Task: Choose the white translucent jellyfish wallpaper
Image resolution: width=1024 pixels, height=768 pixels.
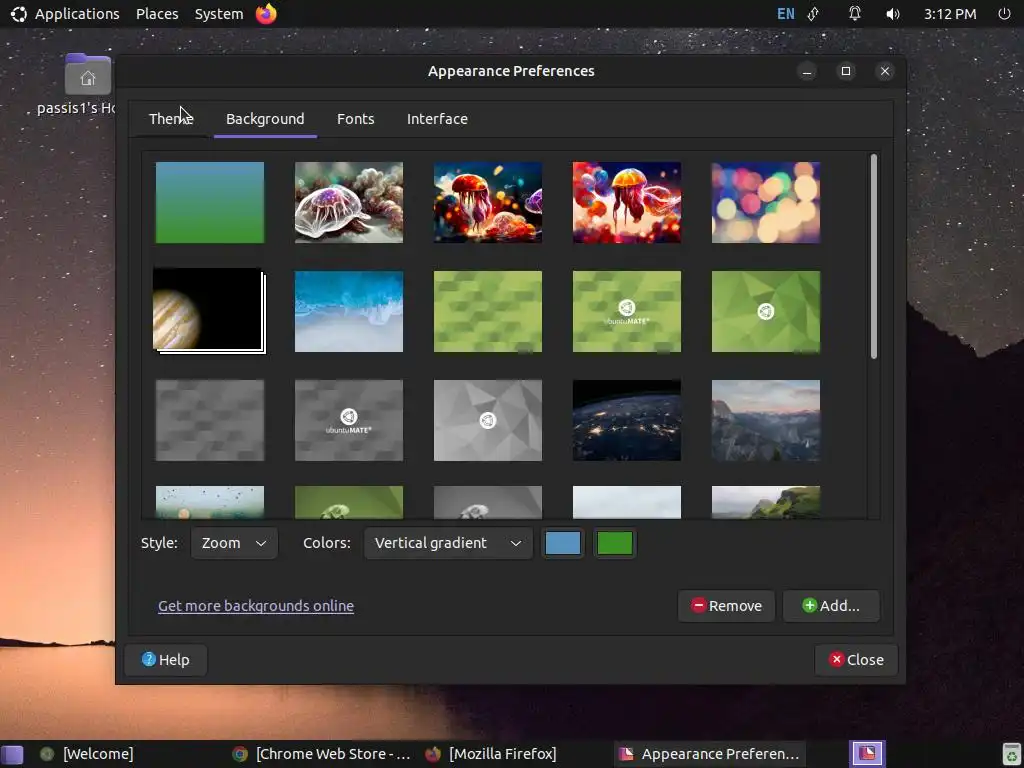Action: coord(349,202)
